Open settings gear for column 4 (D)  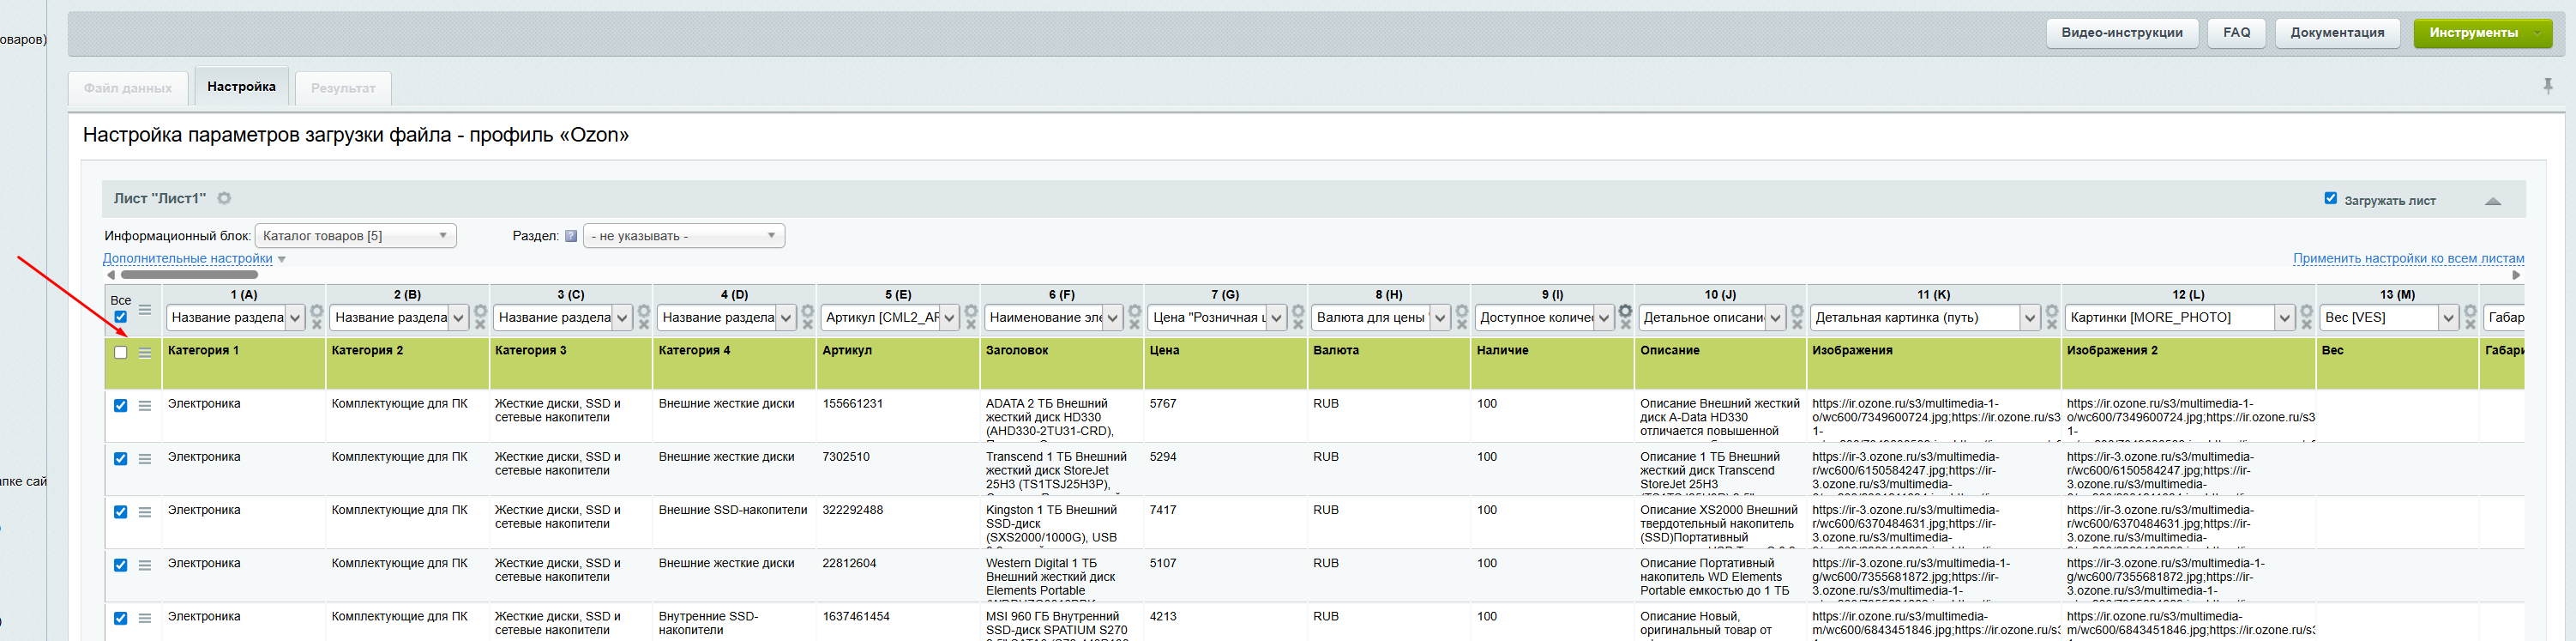tap(808, 310)
